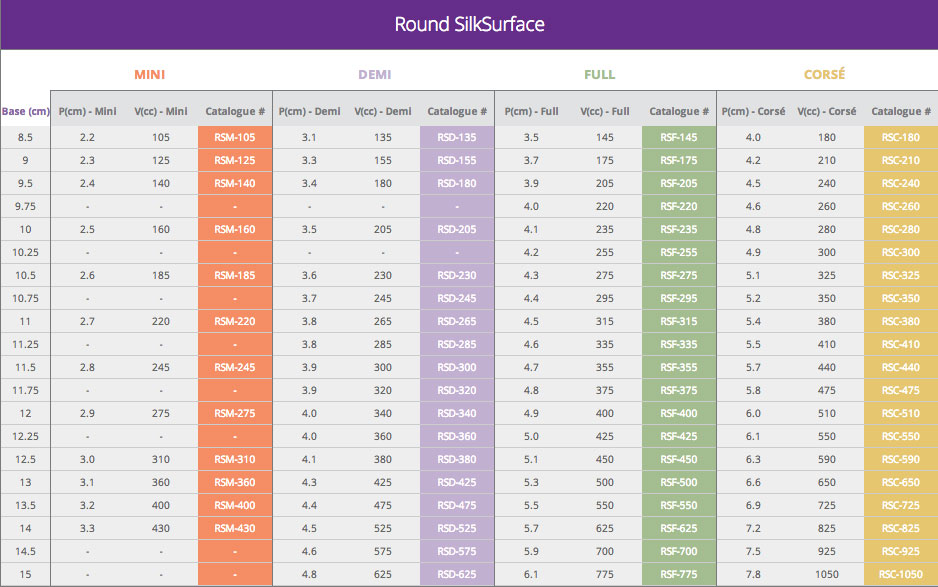This screenshot has height=587, width=938.
Task: Click the P(cm) - Mini column header
Action: 87,111
